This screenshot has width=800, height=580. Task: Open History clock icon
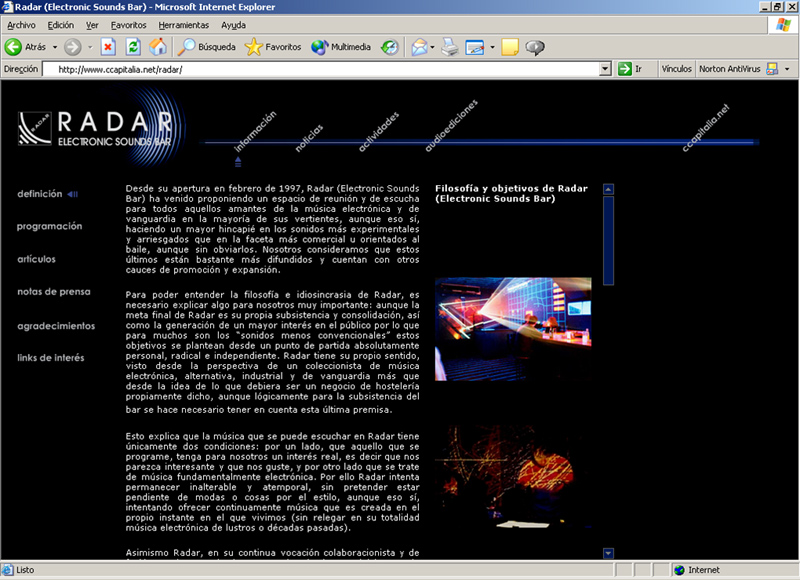pos(390,47)
